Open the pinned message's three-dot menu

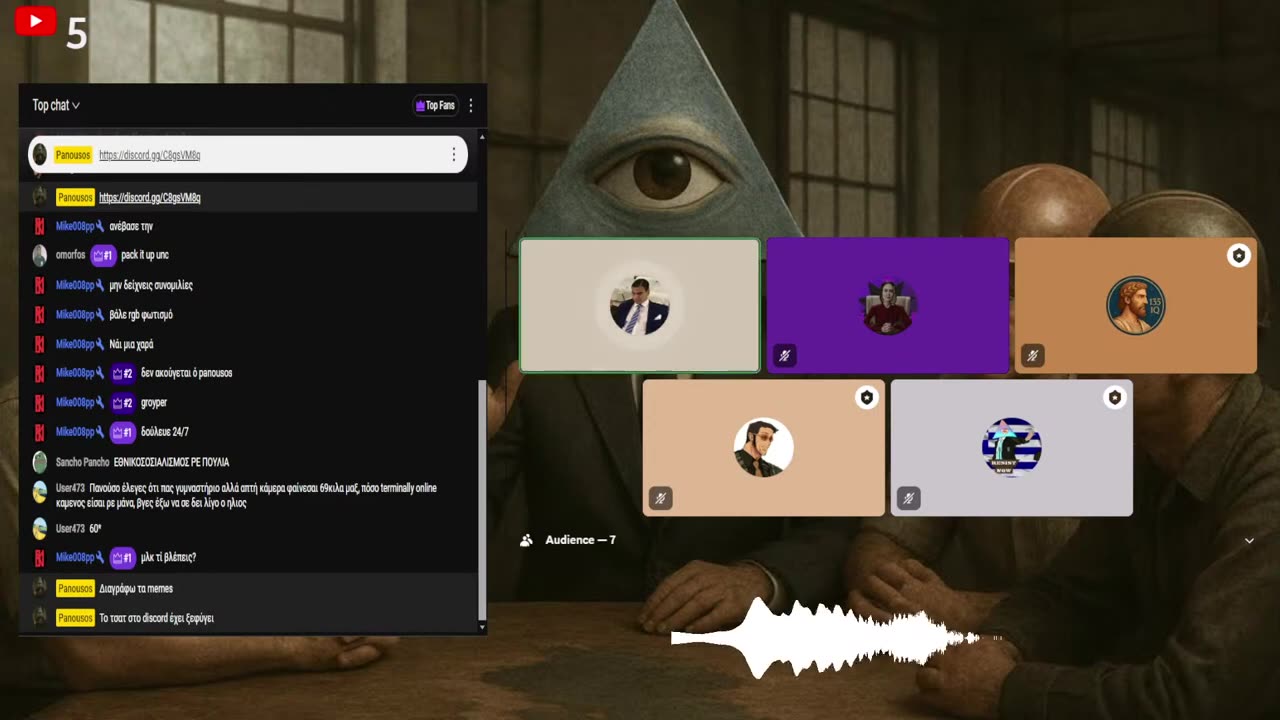[x=453, y=155]
